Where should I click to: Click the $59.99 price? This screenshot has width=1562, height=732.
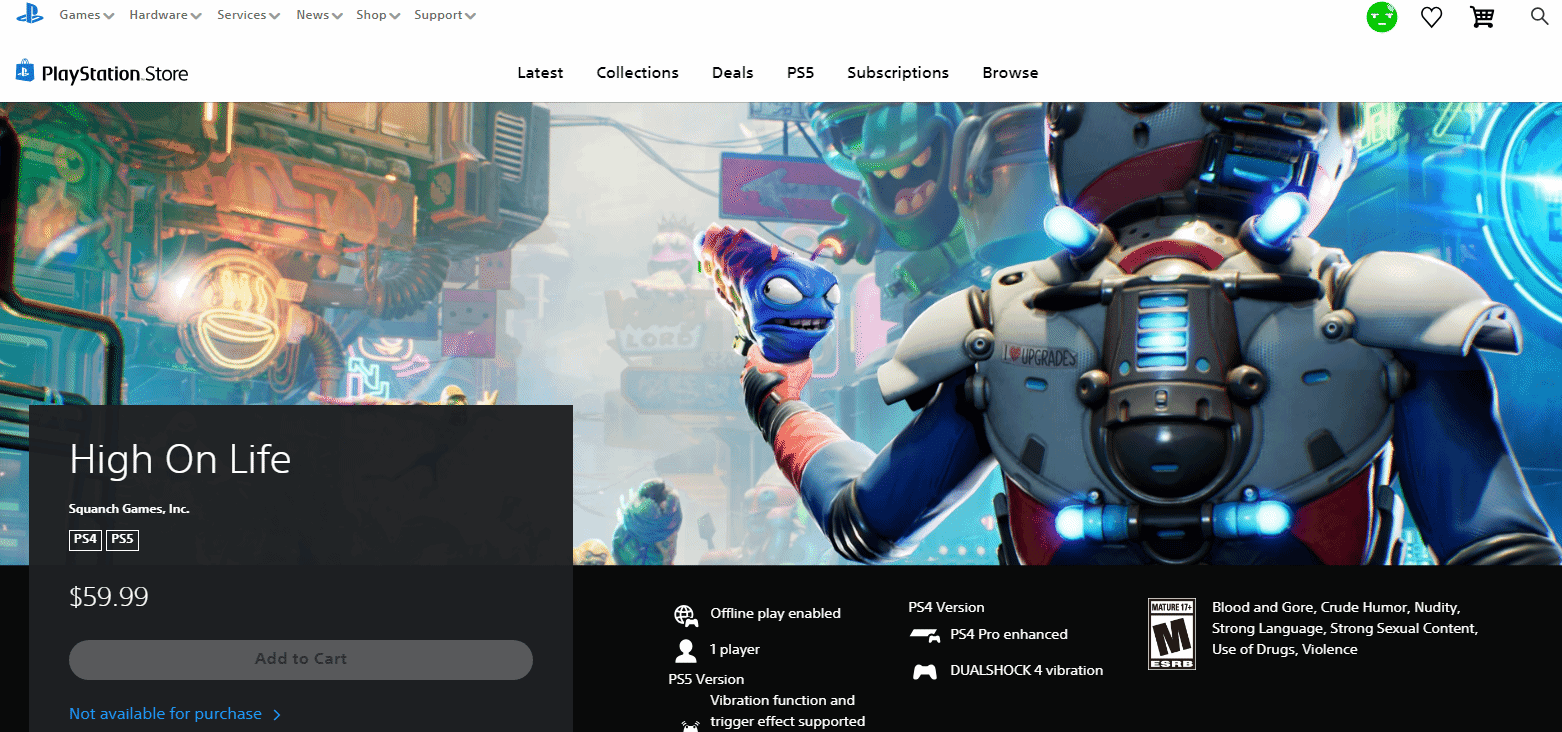(109, 598)
